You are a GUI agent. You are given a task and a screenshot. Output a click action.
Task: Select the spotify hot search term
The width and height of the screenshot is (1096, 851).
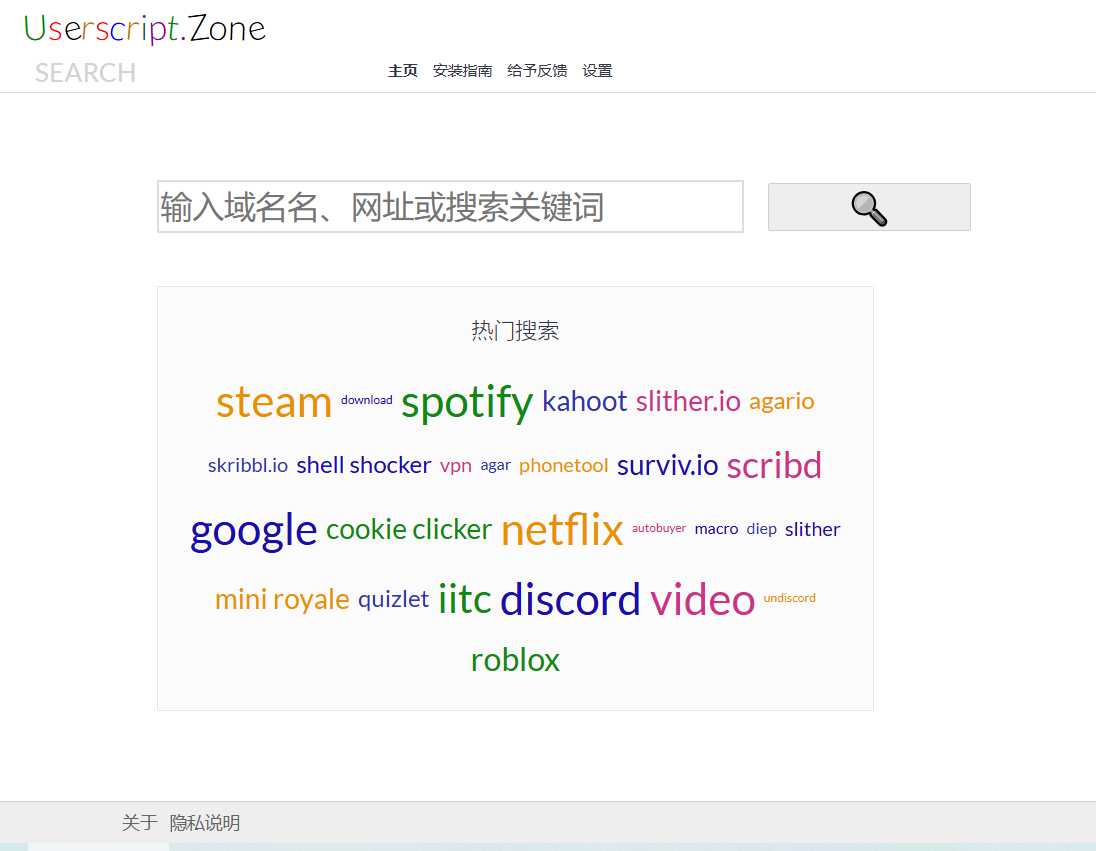click(466, 402)
